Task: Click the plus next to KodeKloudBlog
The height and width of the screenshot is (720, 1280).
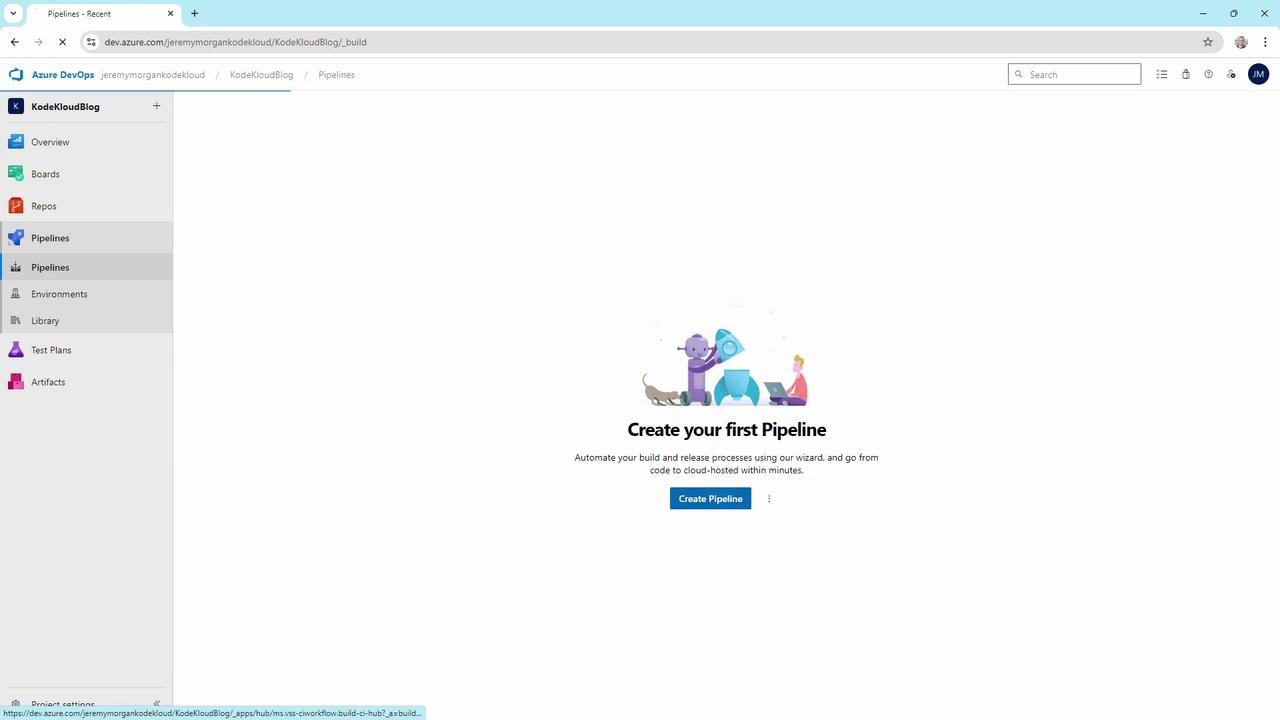Action: coord(156,106)
